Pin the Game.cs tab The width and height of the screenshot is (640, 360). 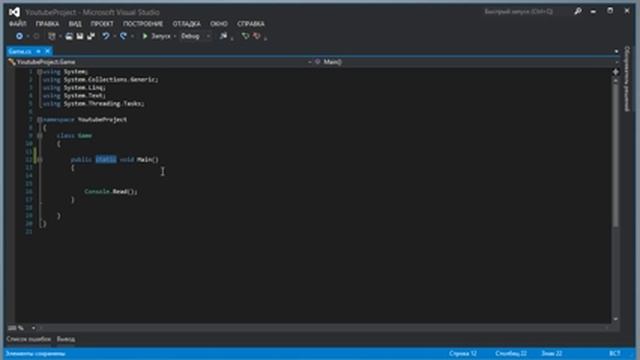pyautogui.click(x=38, y=51)
